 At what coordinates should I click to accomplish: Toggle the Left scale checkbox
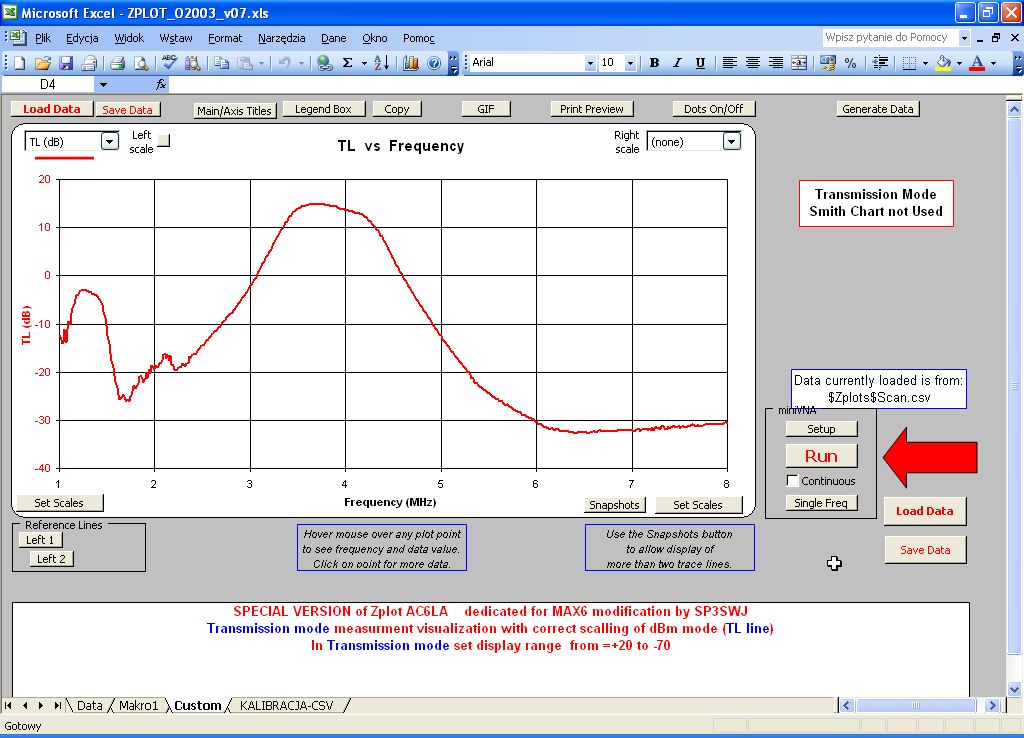(164, 141)
